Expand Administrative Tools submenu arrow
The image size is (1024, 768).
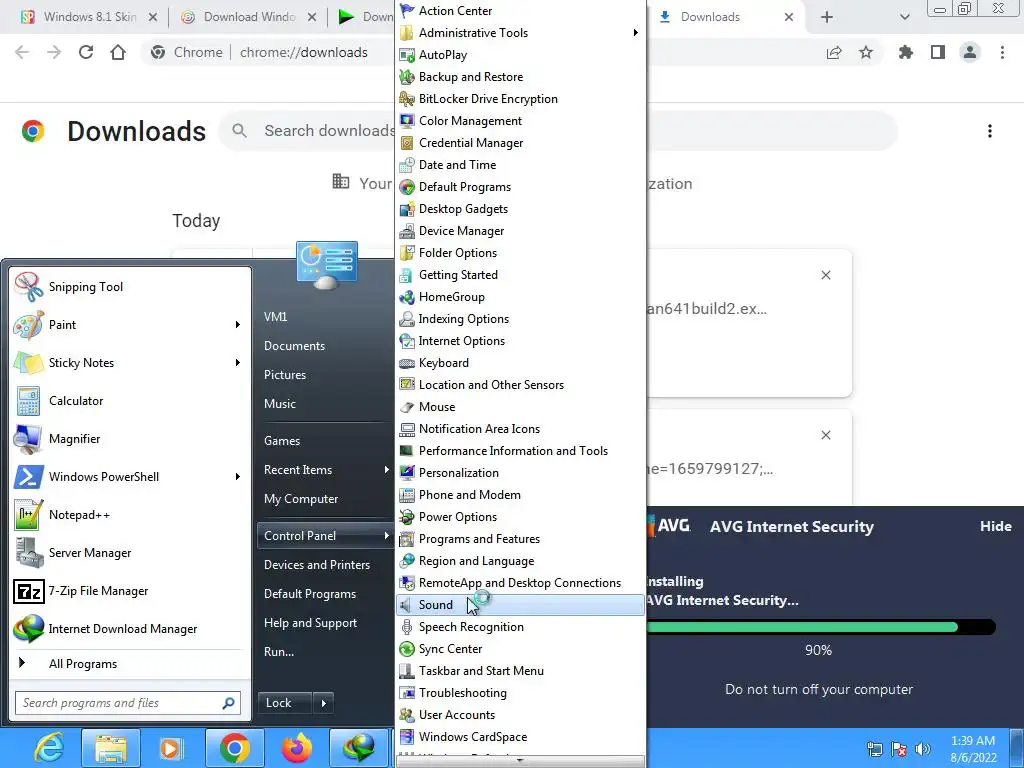pyautogui.click(x=635, y=33)
